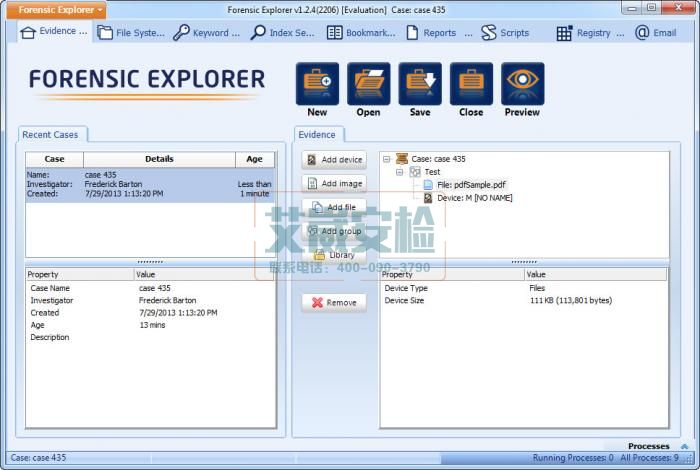700x470 pixels.
Task: Click the Case: case 435 status bar text
Action: click(38, 458)
